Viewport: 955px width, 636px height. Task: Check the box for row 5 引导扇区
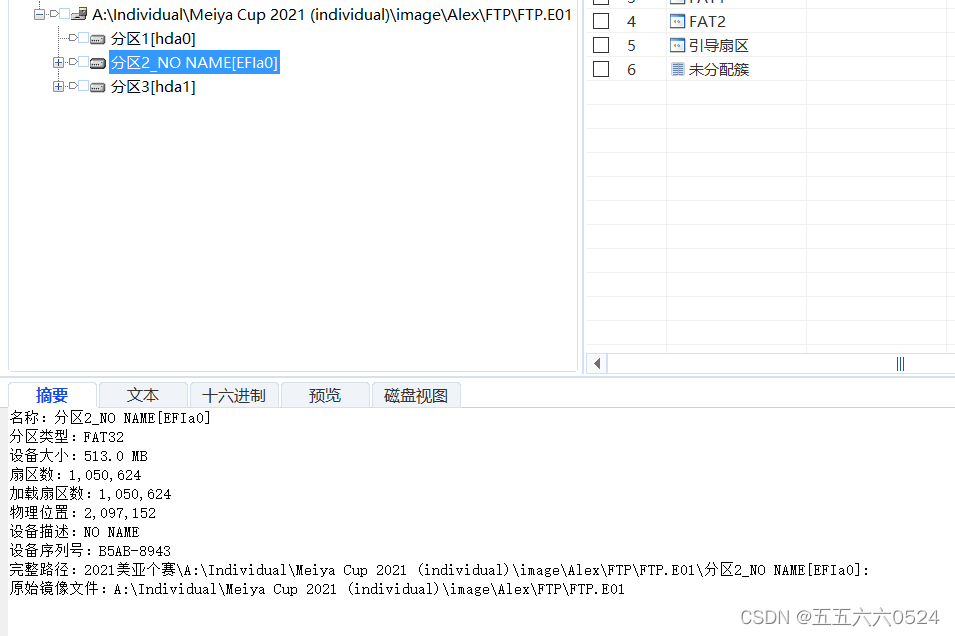pos(601,45)
